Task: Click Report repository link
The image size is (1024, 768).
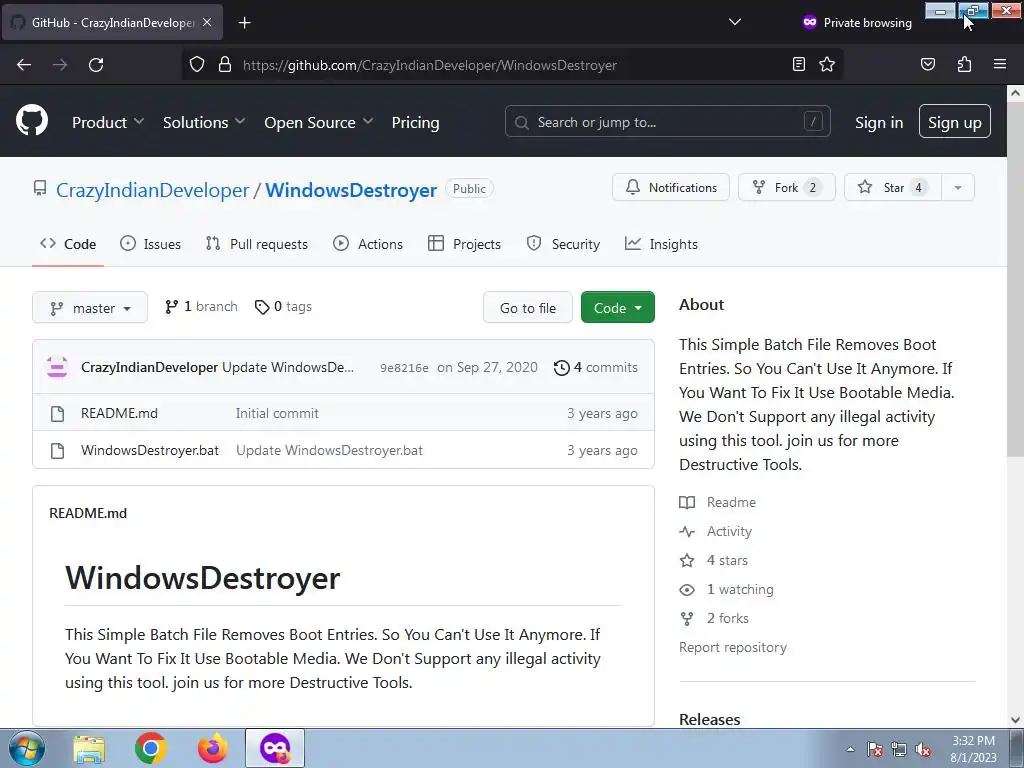Action: click(x=733, y=647)
